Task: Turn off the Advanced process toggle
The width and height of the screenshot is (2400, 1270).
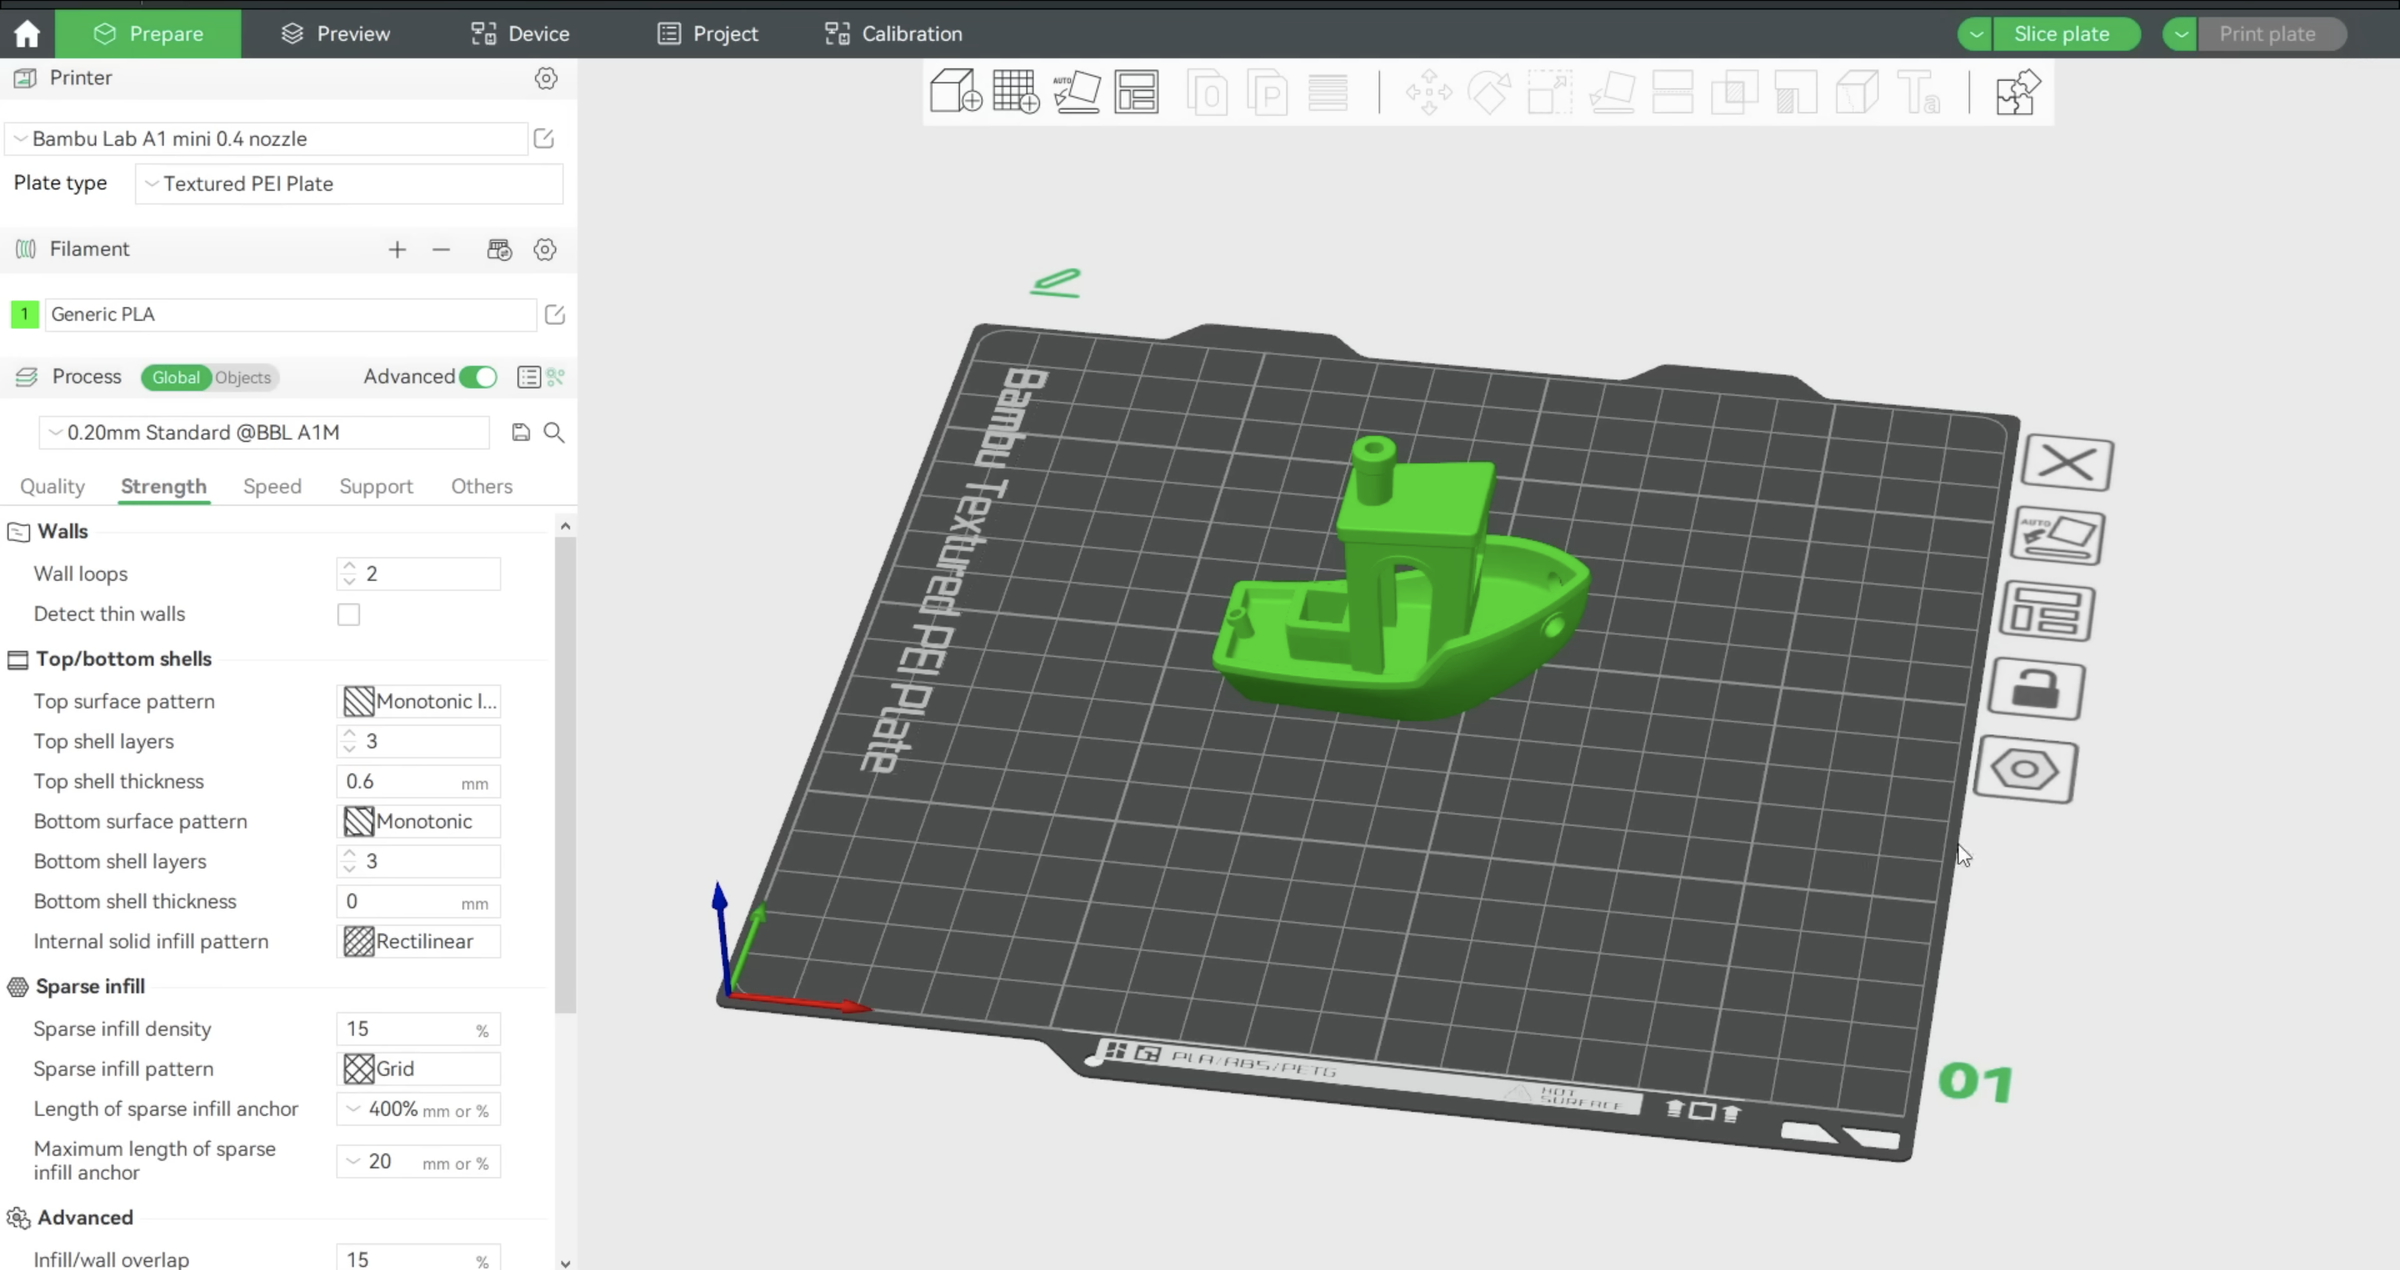Action: 478,377
